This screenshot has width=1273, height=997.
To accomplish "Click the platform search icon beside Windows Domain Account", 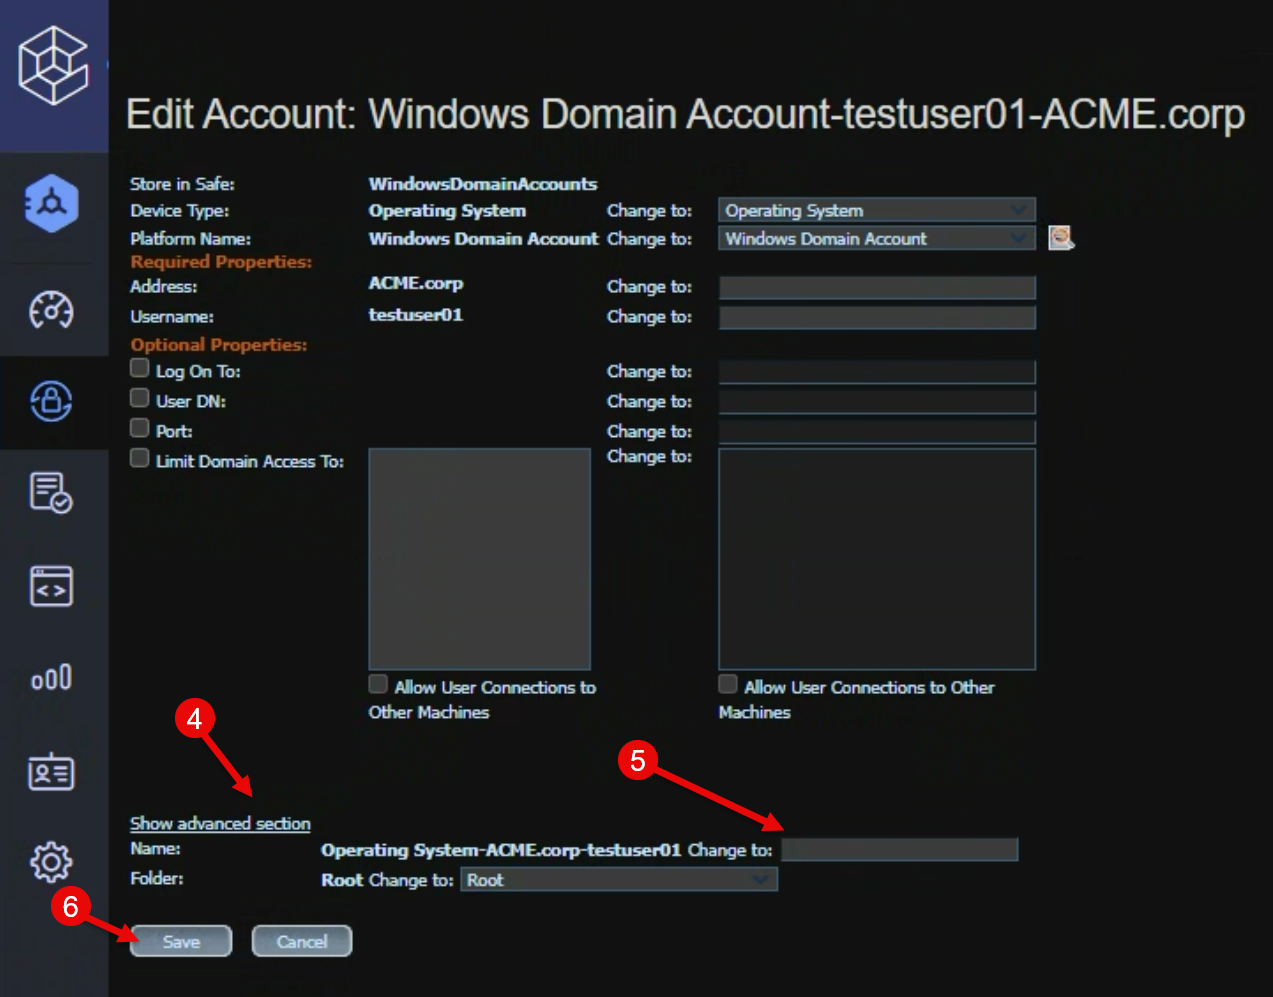I will coord(1061,238).
